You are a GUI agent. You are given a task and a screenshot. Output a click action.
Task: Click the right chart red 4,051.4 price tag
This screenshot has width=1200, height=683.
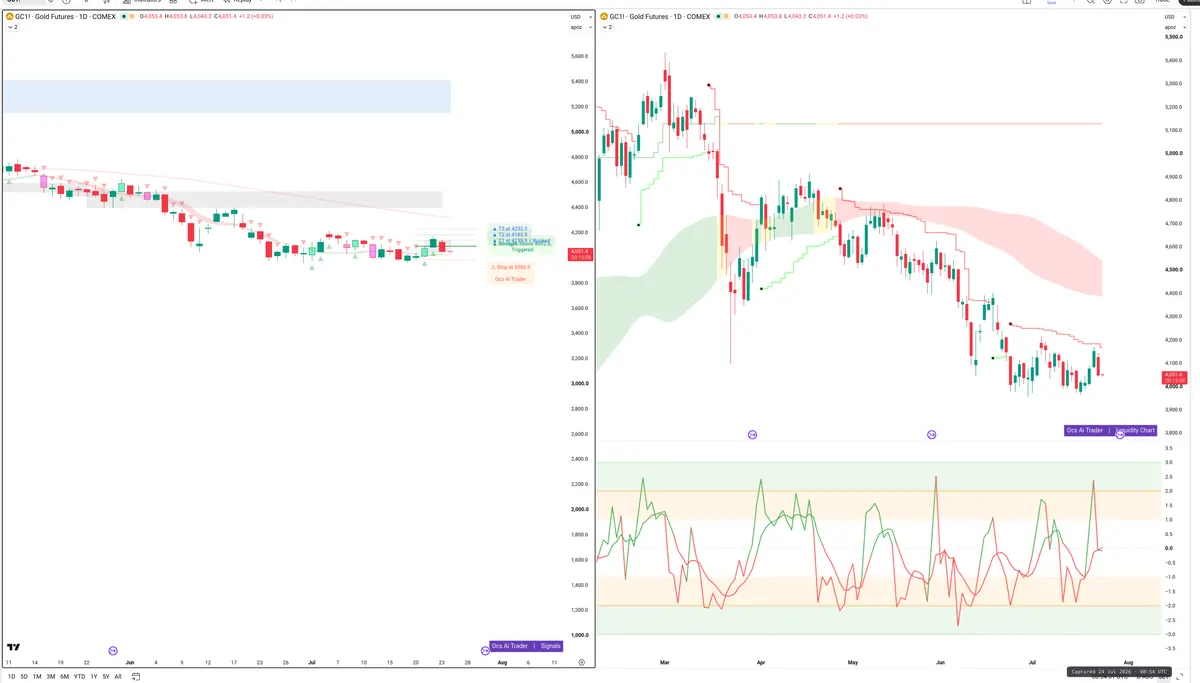tap(1174, 377)
